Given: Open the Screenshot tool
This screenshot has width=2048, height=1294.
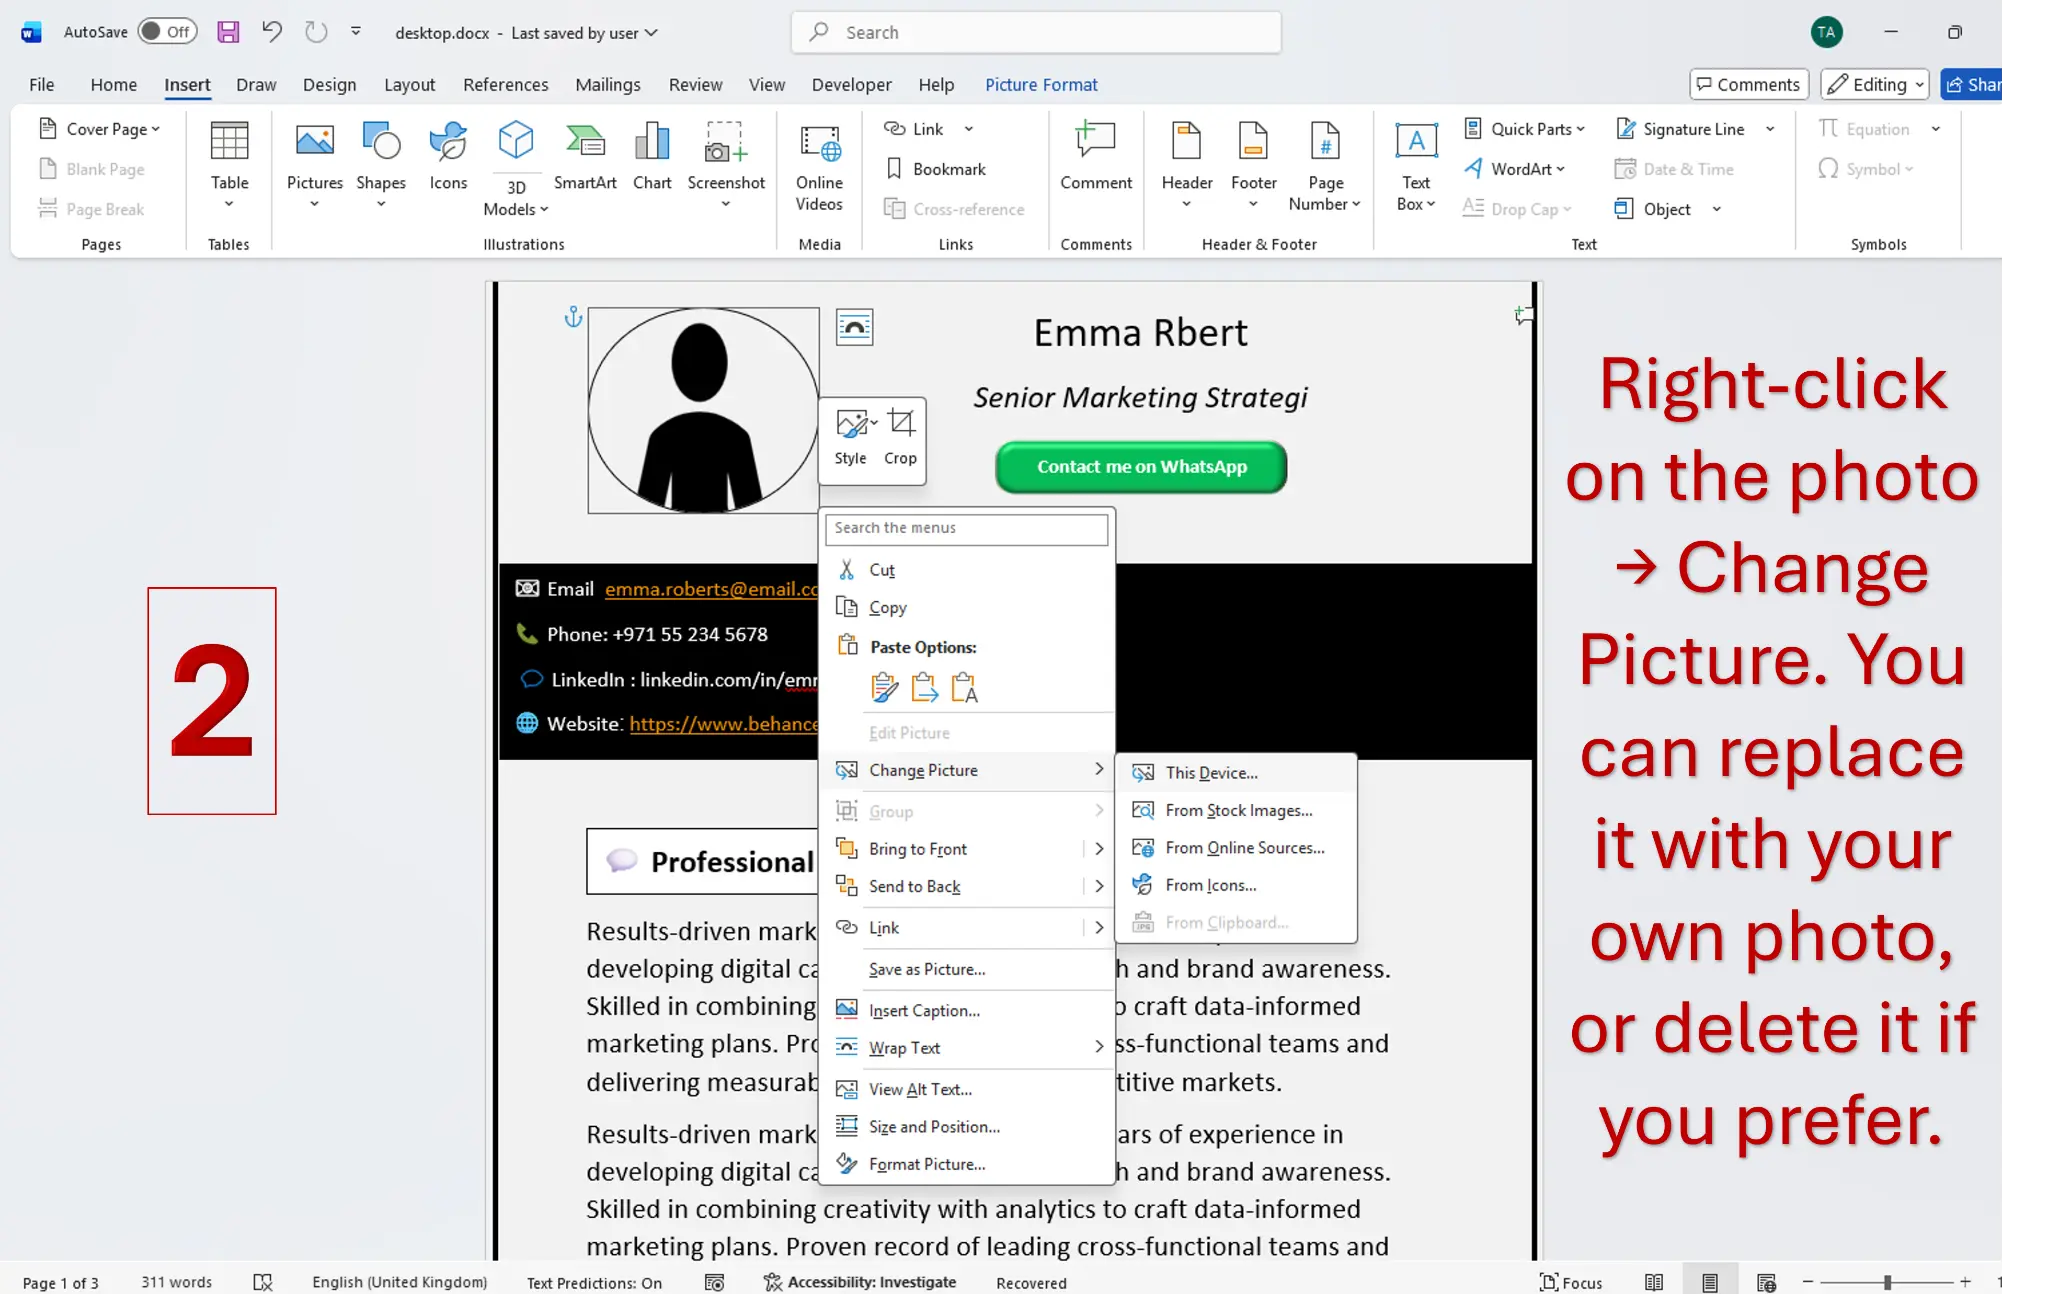Looking at the screenshot, I should click(x=725, y=165).
